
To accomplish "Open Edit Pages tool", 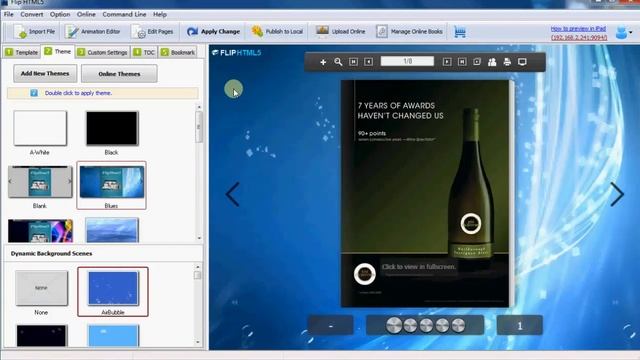I will 152,31.
